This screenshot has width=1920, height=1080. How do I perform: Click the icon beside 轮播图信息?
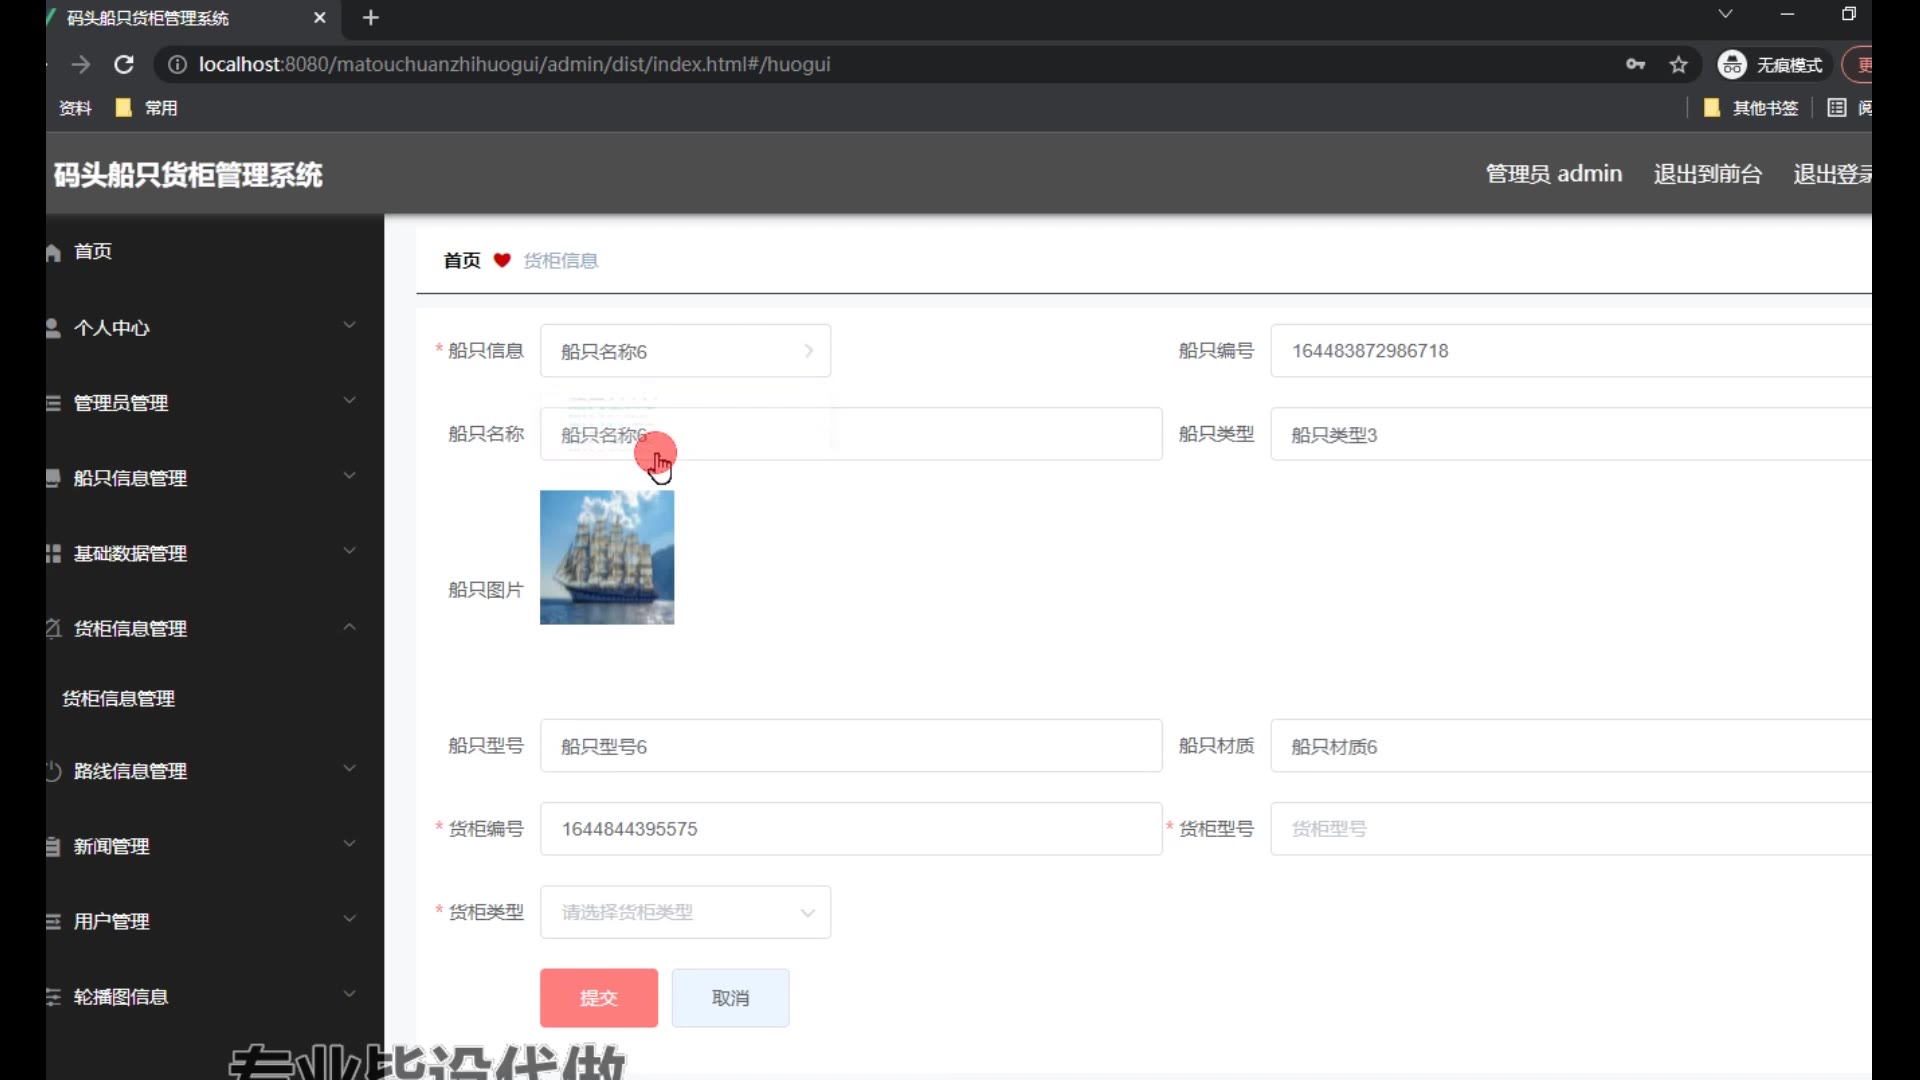click(x=53, y=996)
